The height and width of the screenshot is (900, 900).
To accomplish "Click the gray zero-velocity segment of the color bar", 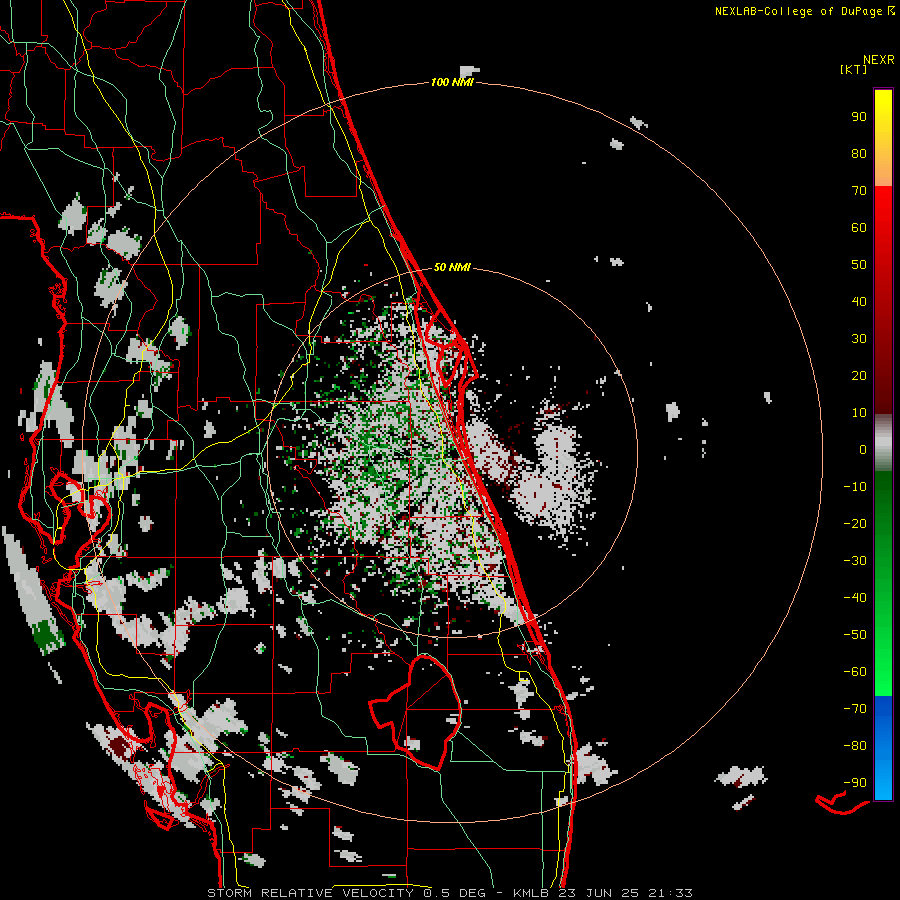I will pyautogui.click(x=883, y=443).
